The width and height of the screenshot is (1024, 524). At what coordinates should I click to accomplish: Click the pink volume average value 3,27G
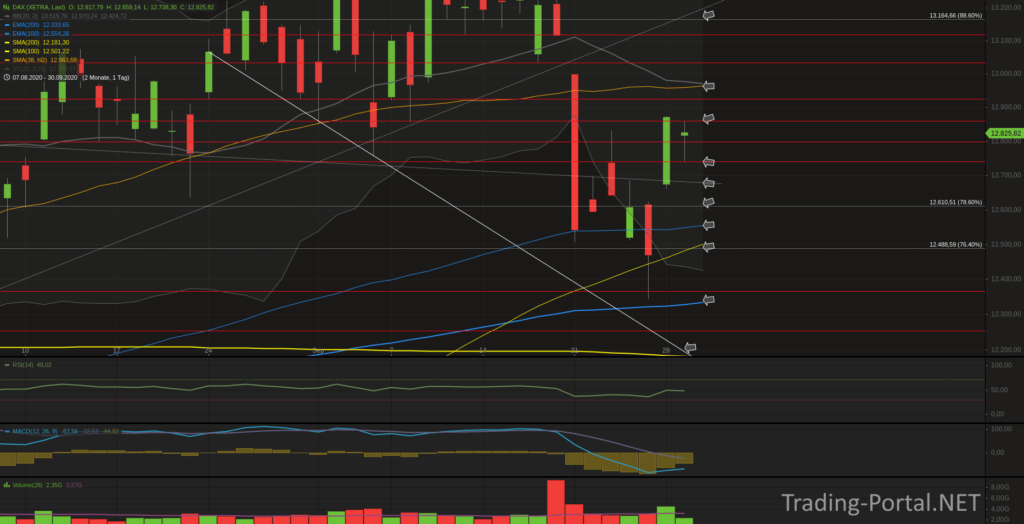[74, 485]
